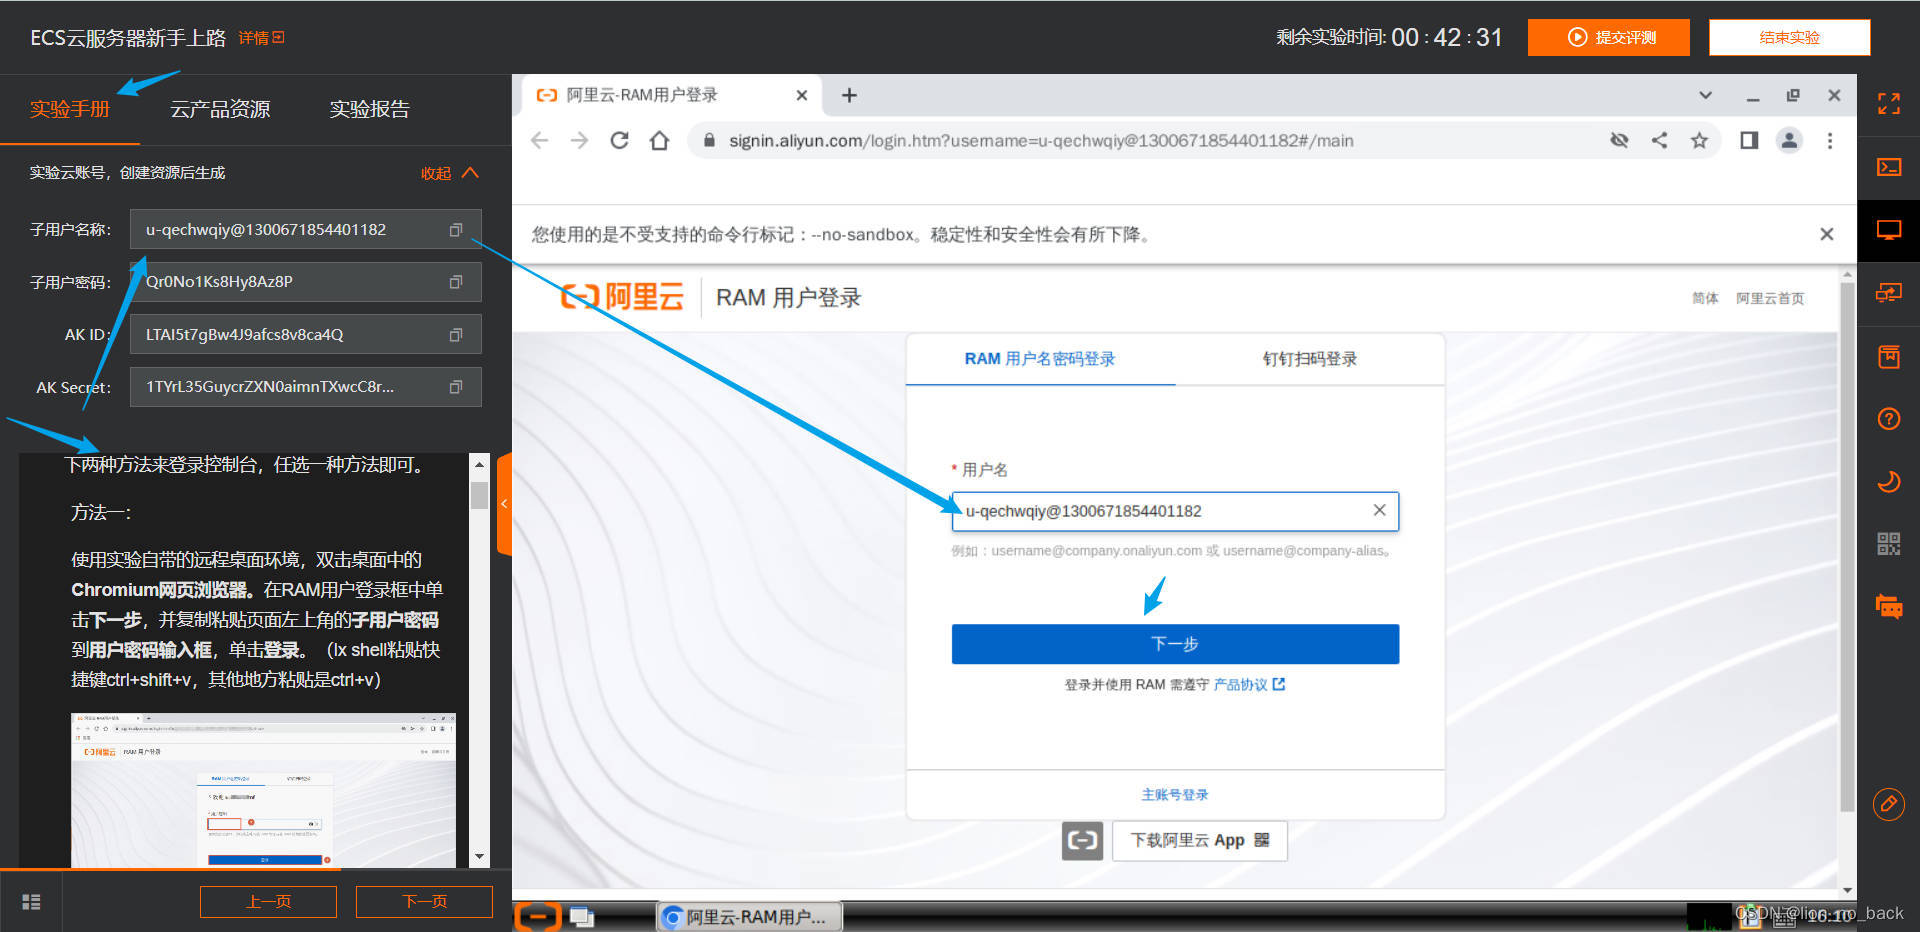The height and width of the screenshot is (932, 1920).
Task: Click the blue 下一步 button
Action: (x=1175, y=644)
